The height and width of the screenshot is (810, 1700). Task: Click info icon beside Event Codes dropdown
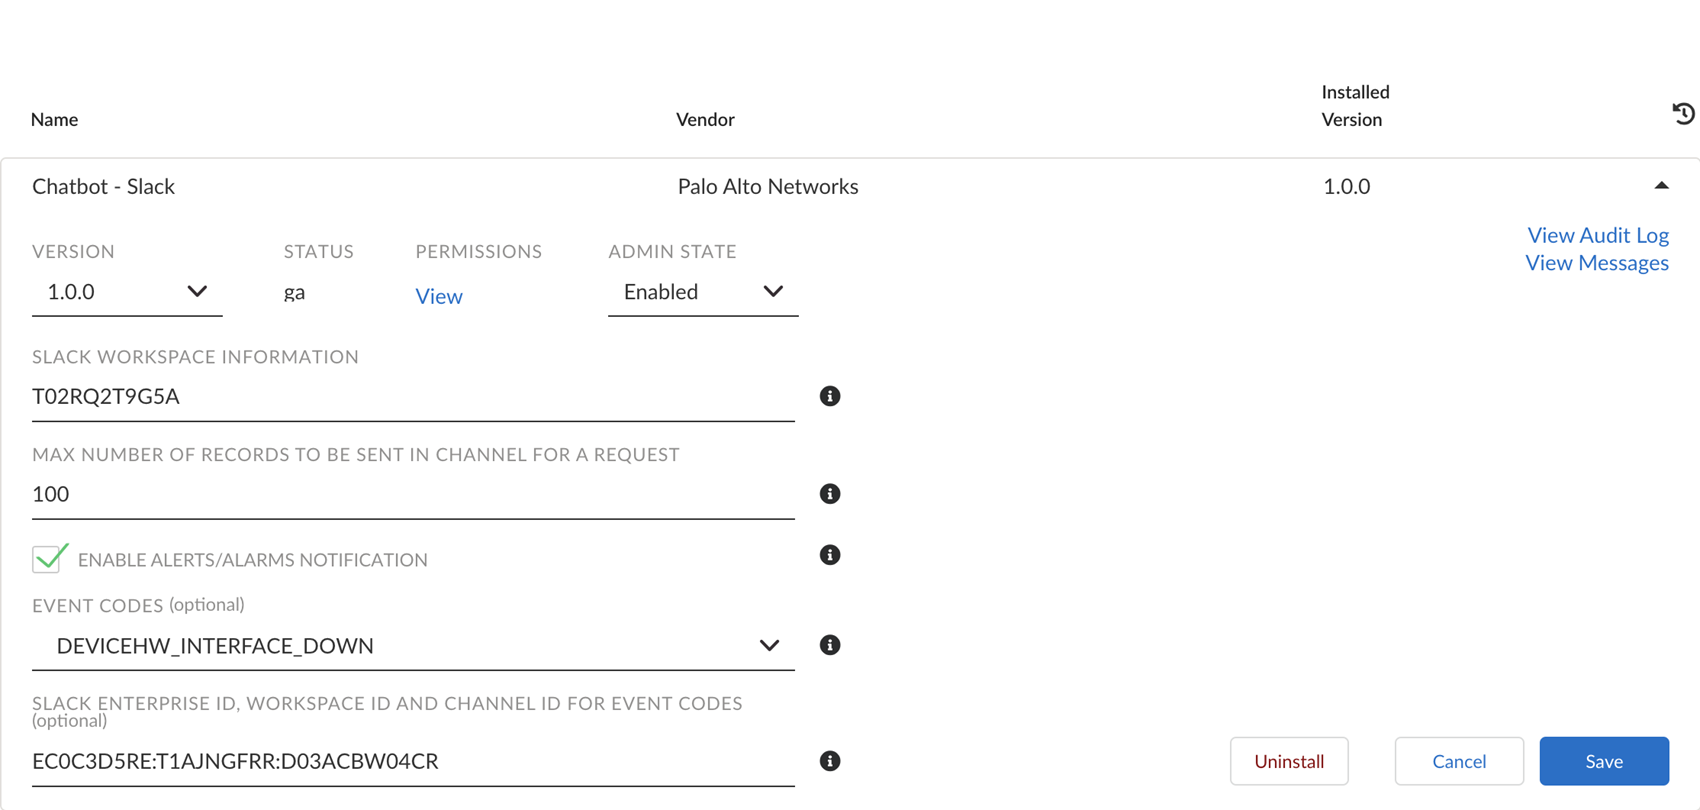pos(830,645)
